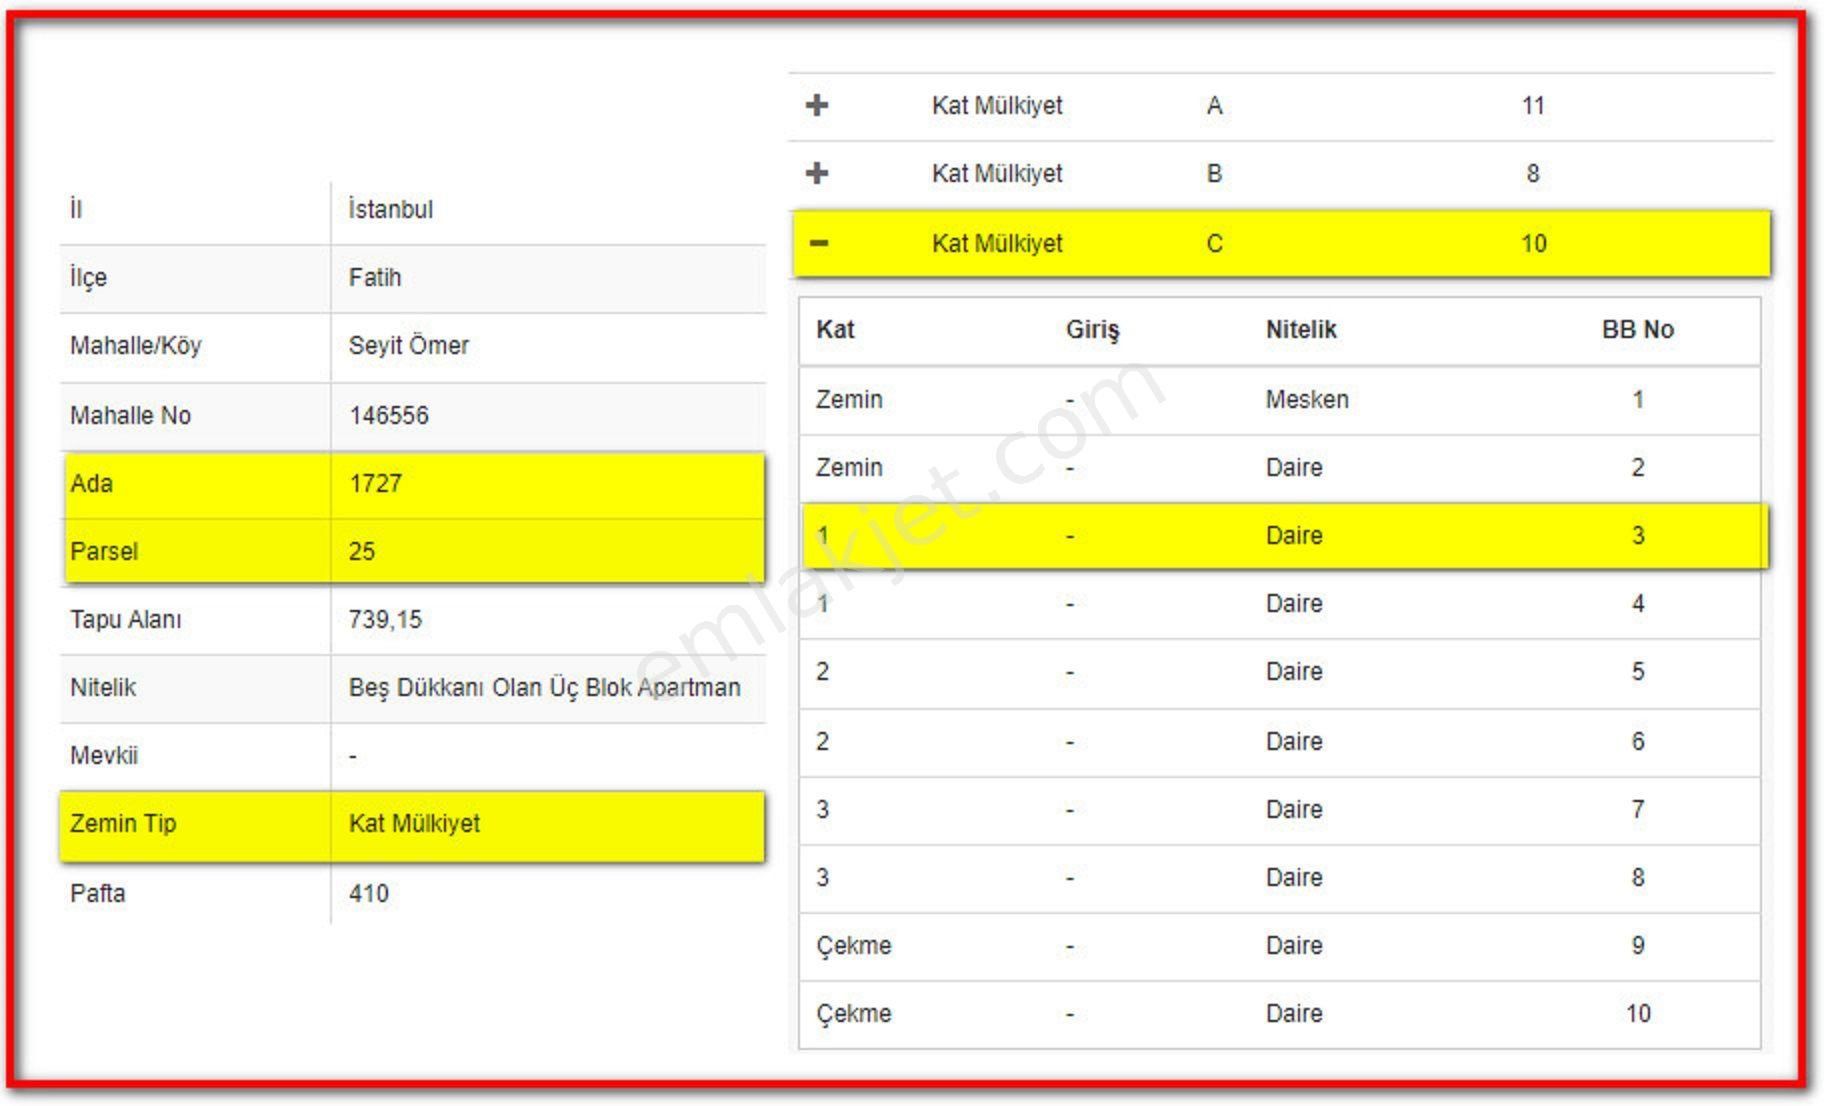Click the Parsel value 25
The image size is (1824, 1106).
point(361,552)
